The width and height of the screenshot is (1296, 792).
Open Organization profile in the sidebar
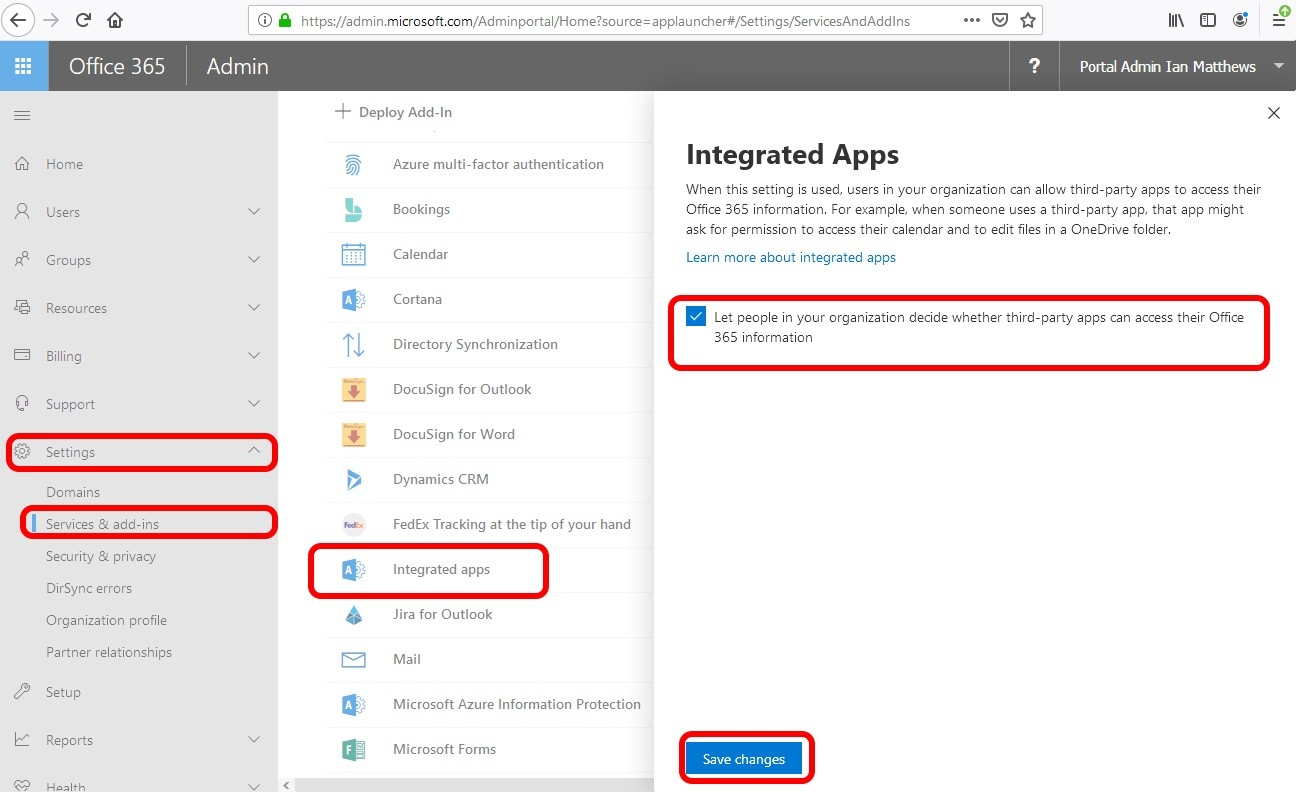point(106,620)
